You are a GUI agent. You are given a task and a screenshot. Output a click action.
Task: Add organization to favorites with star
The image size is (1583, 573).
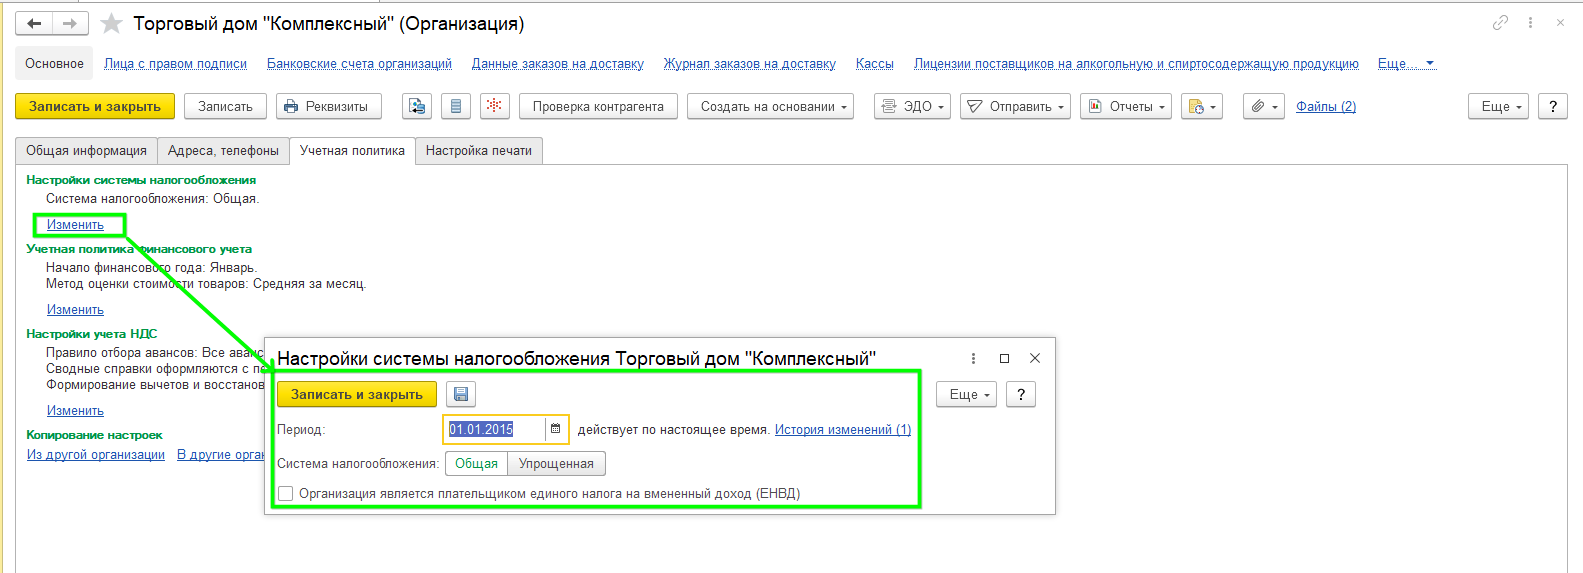click(x=111, y=23)
